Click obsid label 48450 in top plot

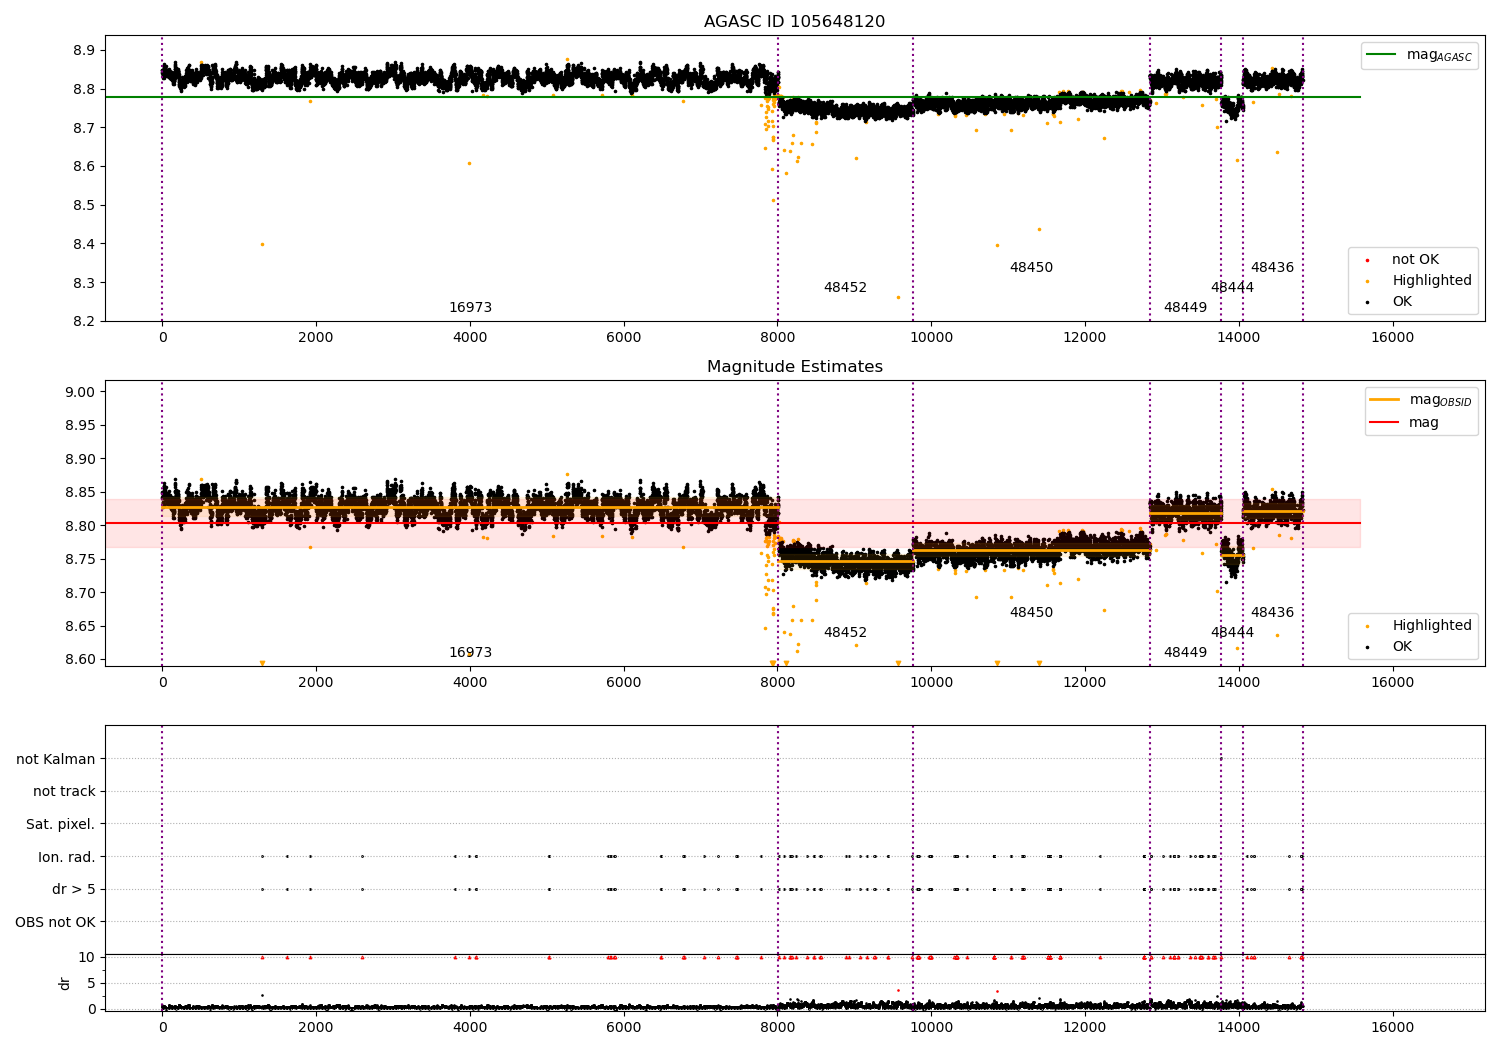point(1031,268)
